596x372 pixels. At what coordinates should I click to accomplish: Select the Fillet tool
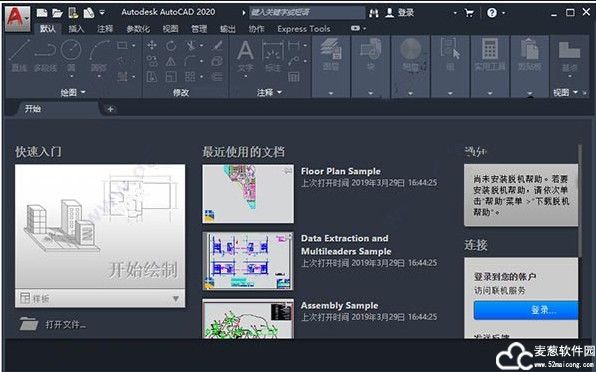[x=190, y=61]
